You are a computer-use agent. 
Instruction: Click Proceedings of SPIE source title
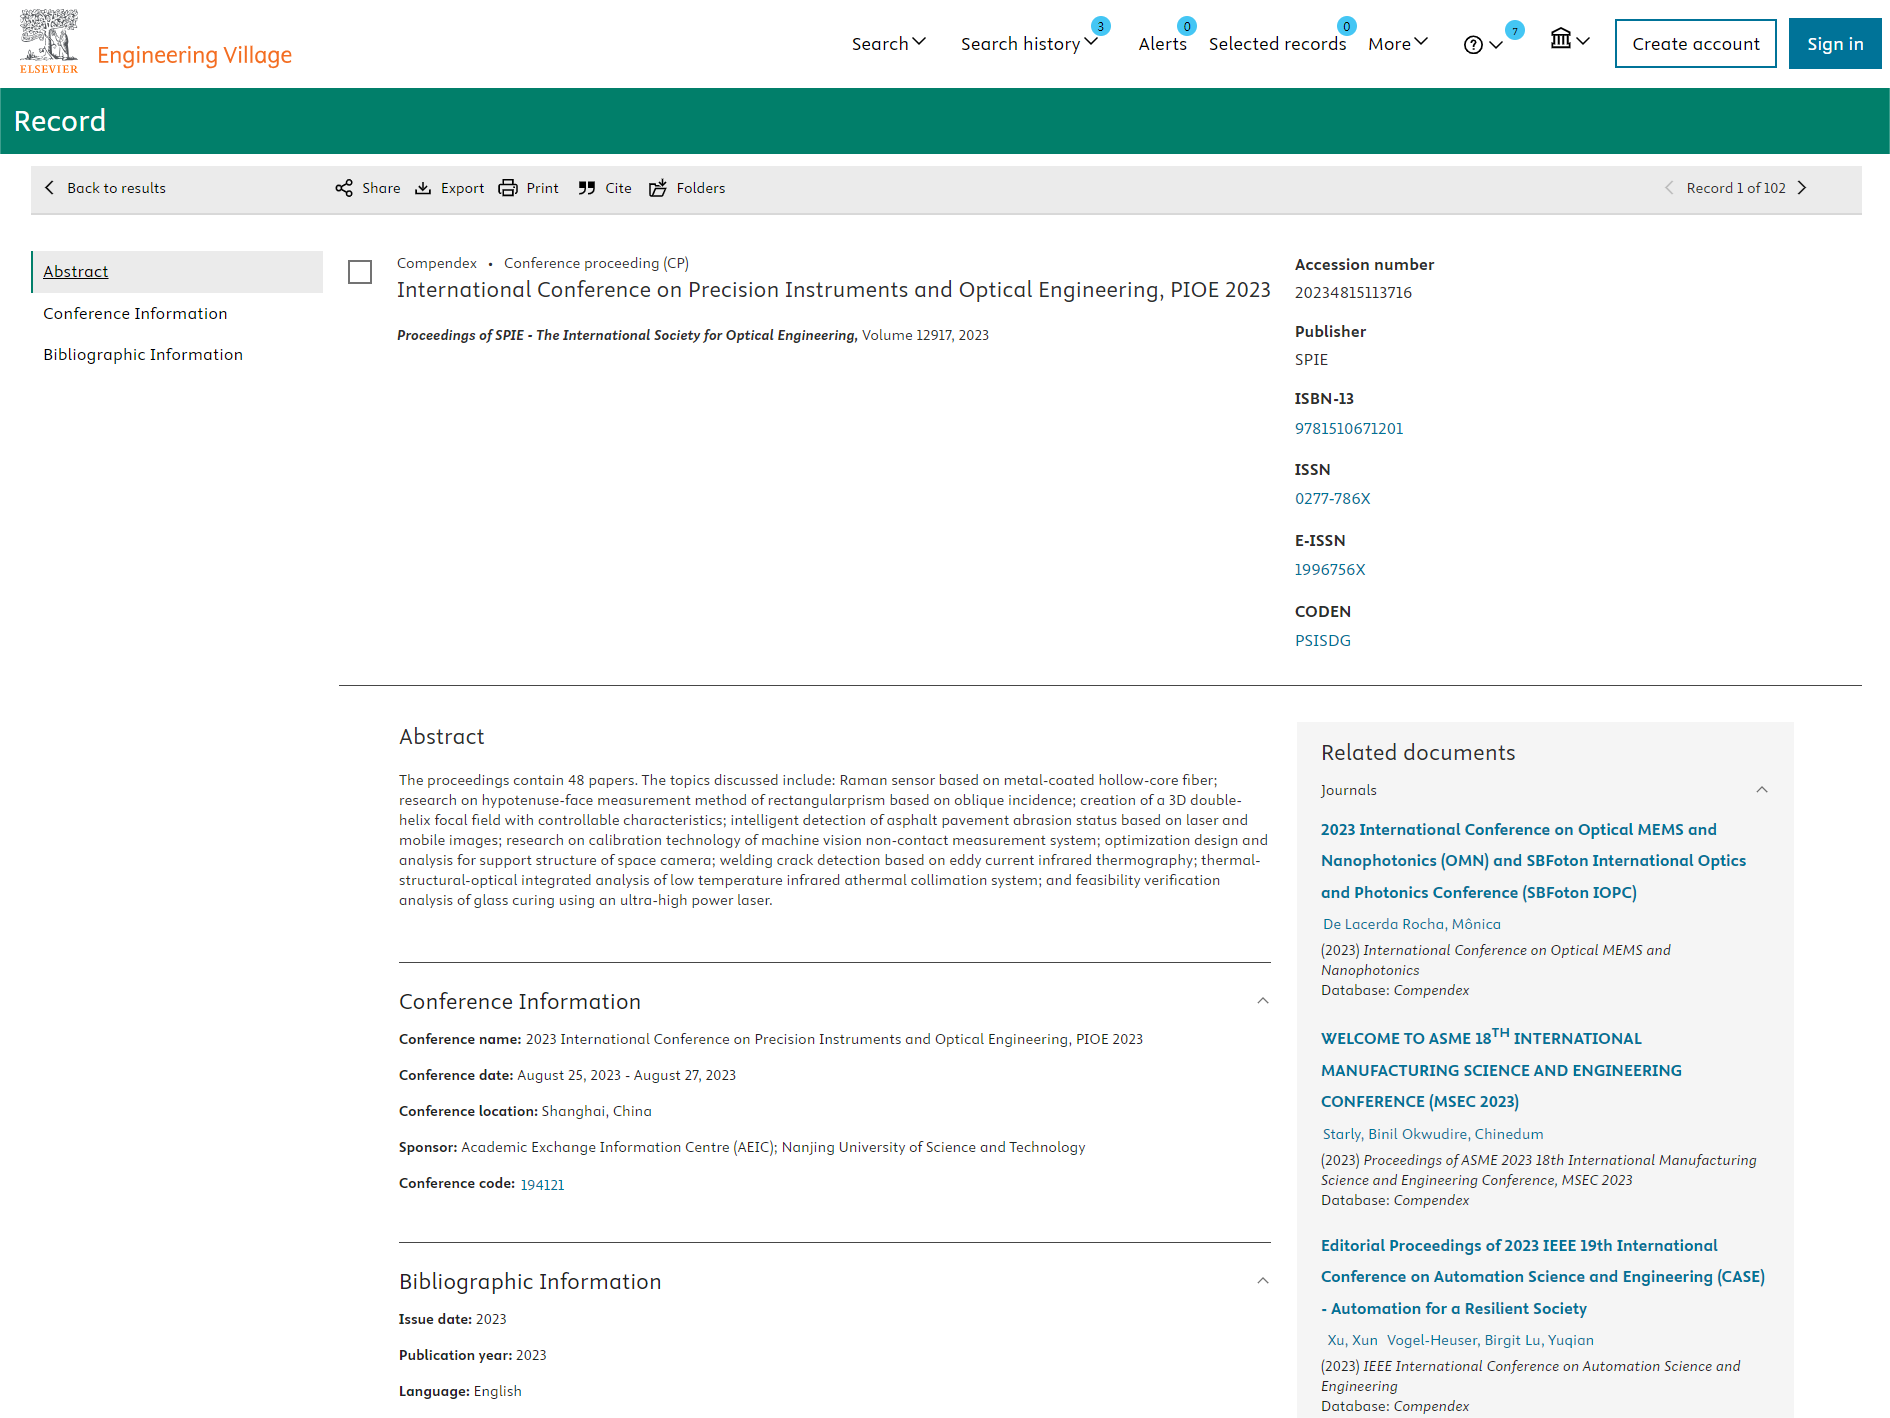[626, 335]
